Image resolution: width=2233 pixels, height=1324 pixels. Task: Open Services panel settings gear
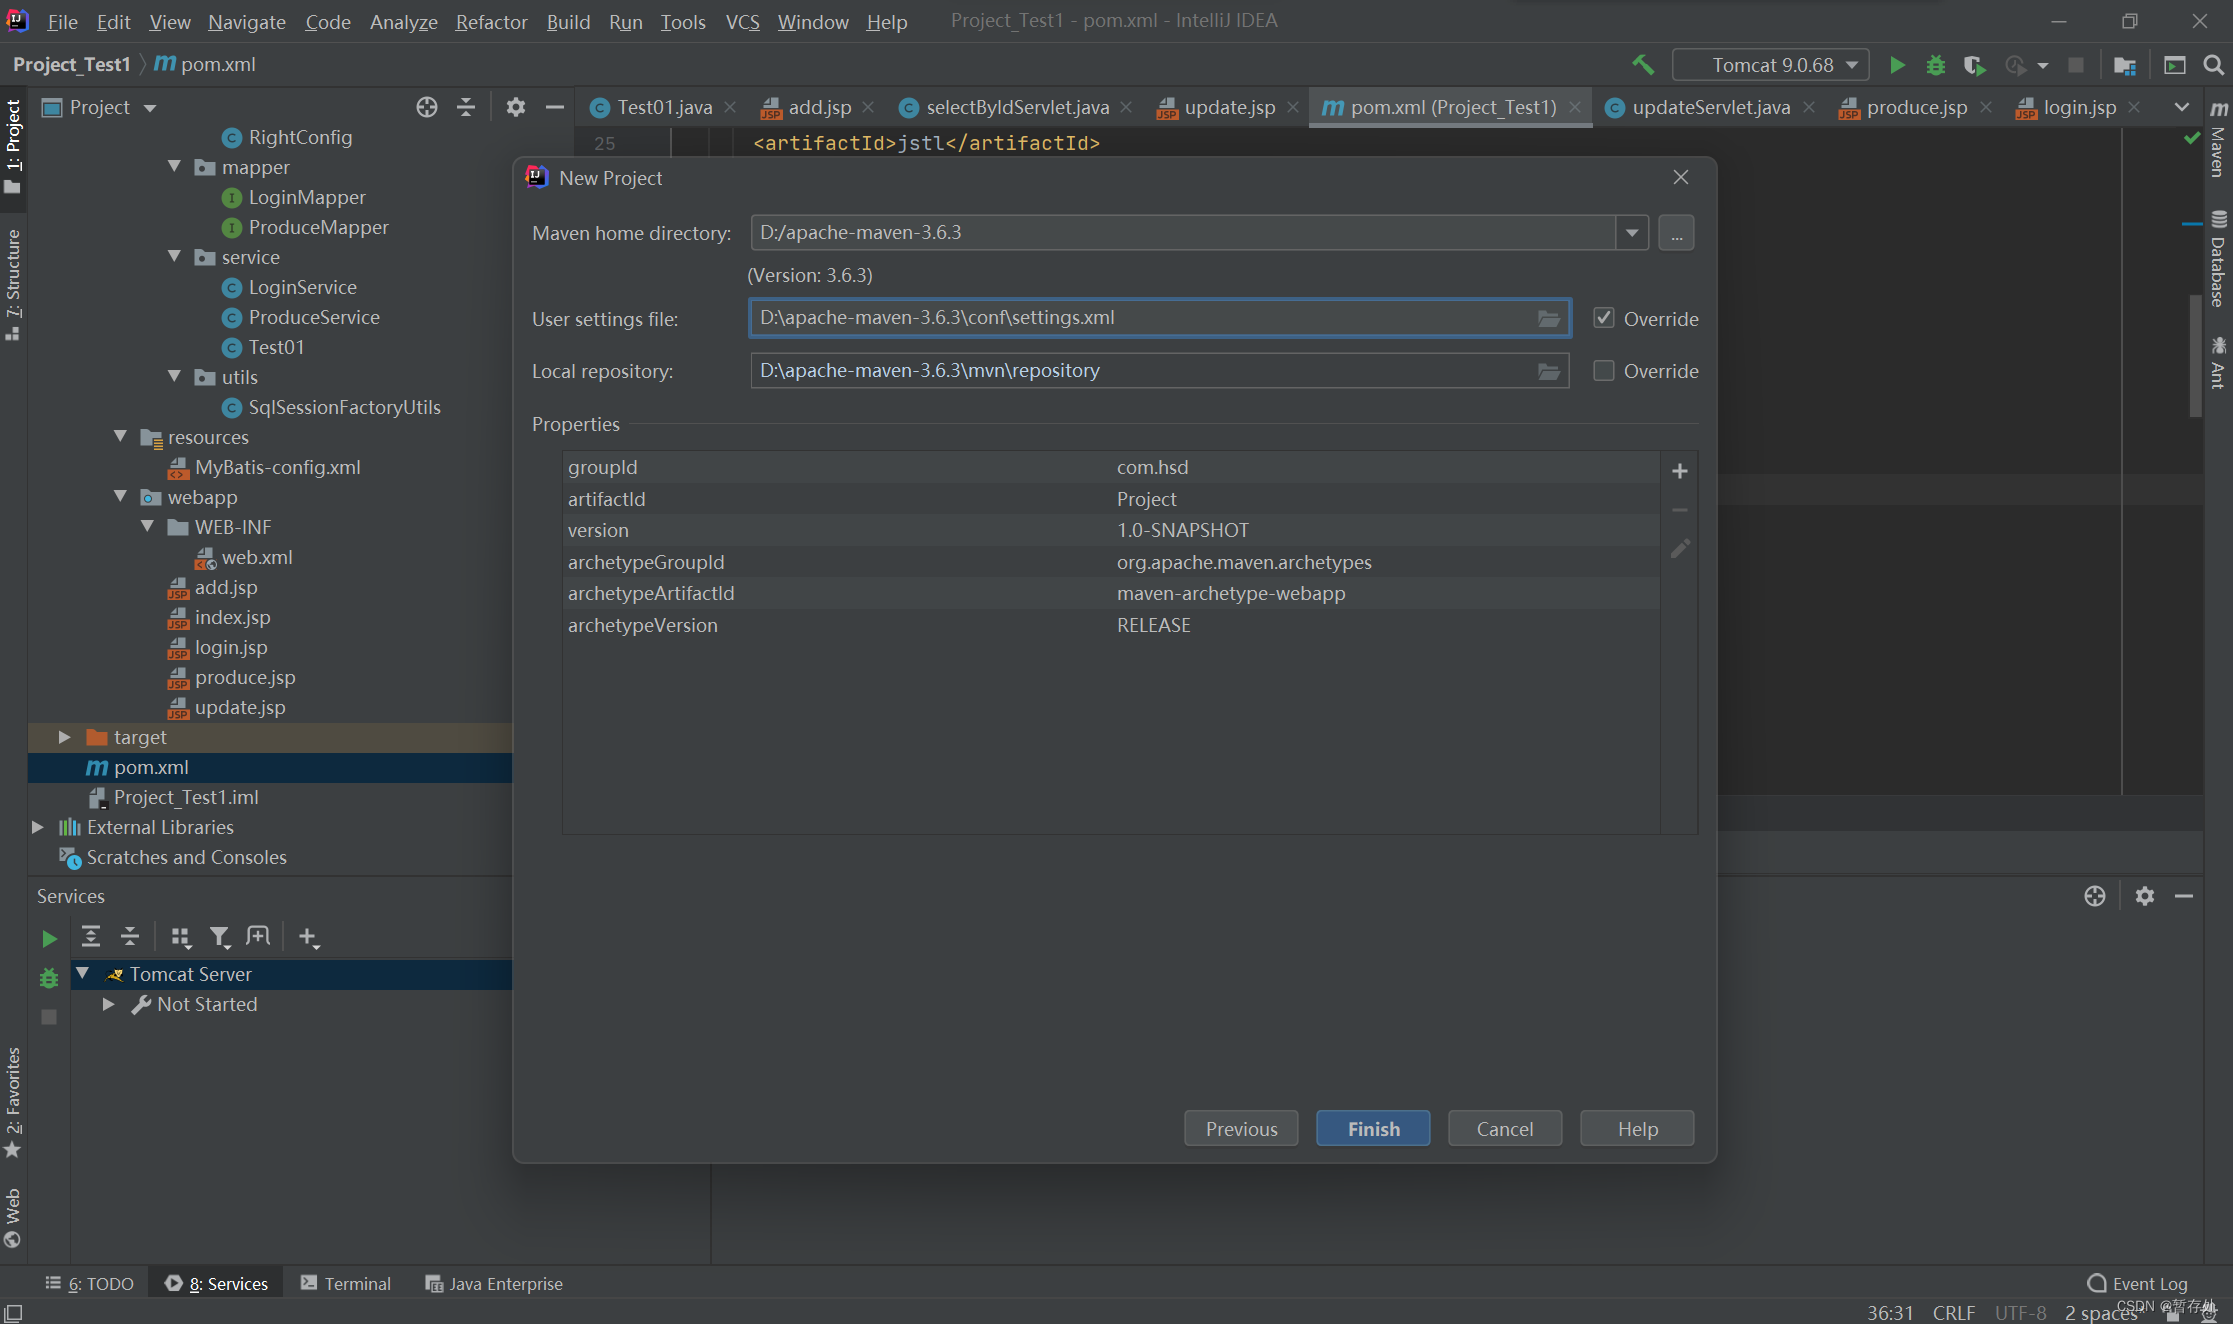tap(2144, 896)
